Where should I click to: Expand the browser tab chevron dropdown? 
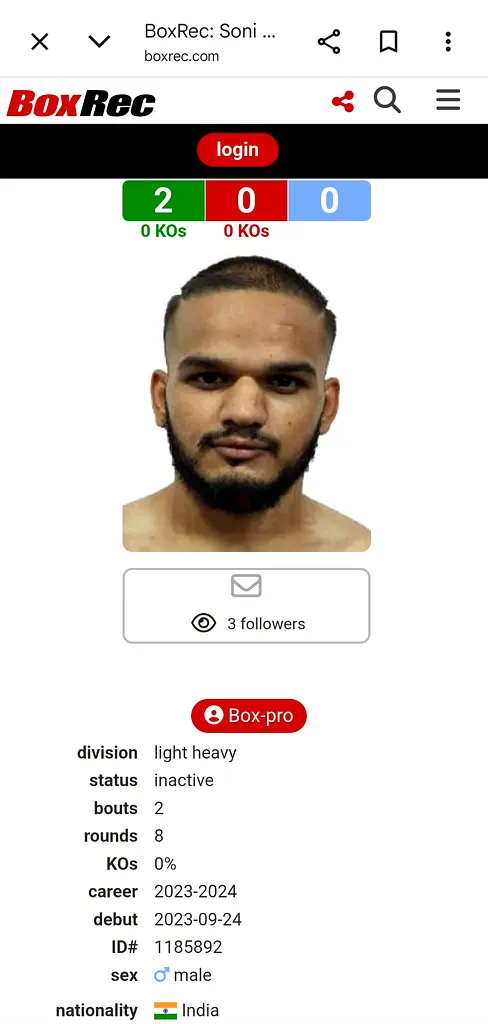coord(99,42)
